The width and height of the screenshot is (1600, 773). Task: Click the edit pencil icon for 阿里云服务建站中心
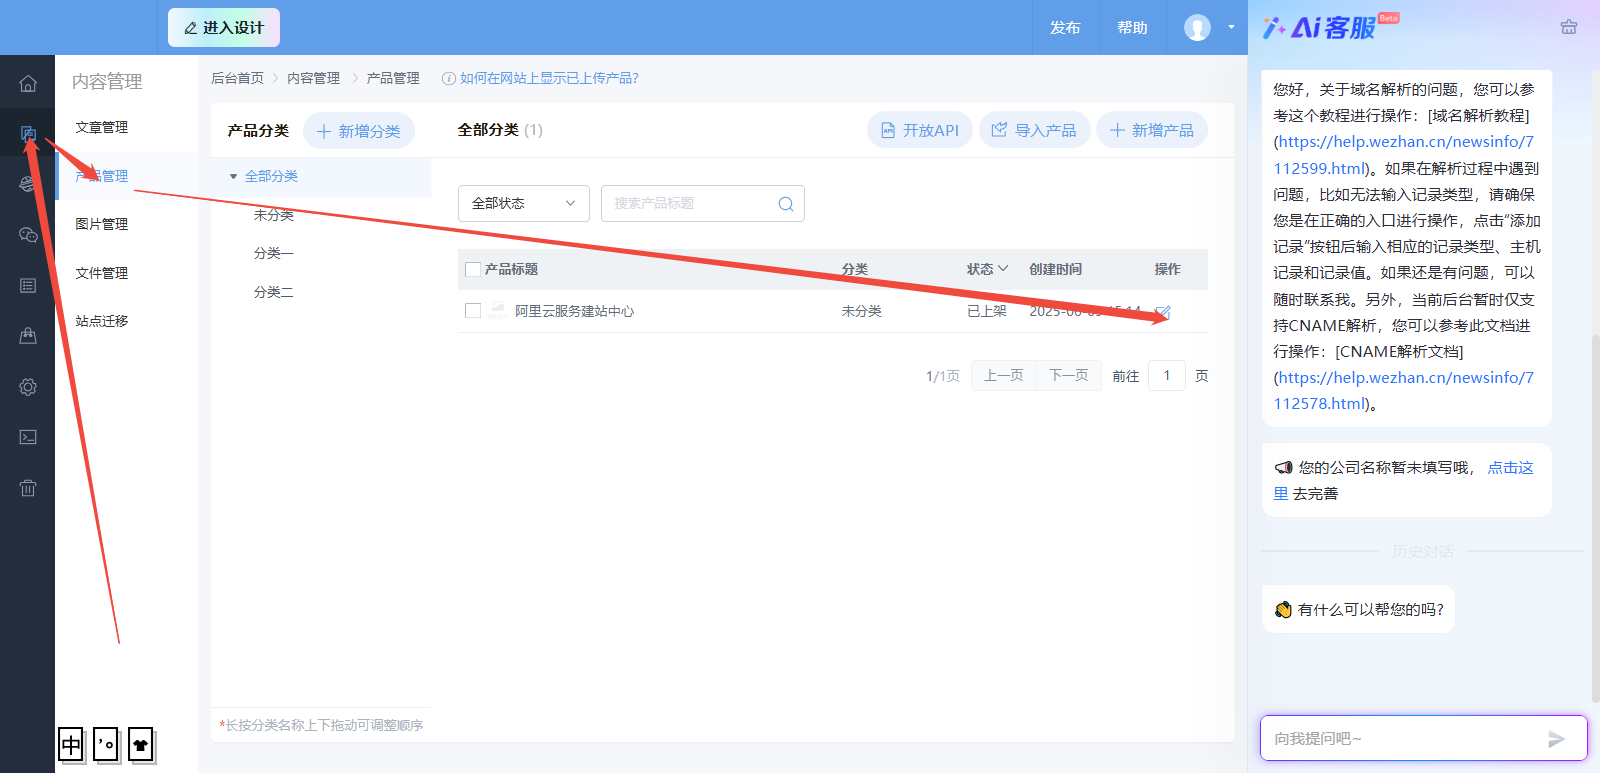pos(1163,312)
